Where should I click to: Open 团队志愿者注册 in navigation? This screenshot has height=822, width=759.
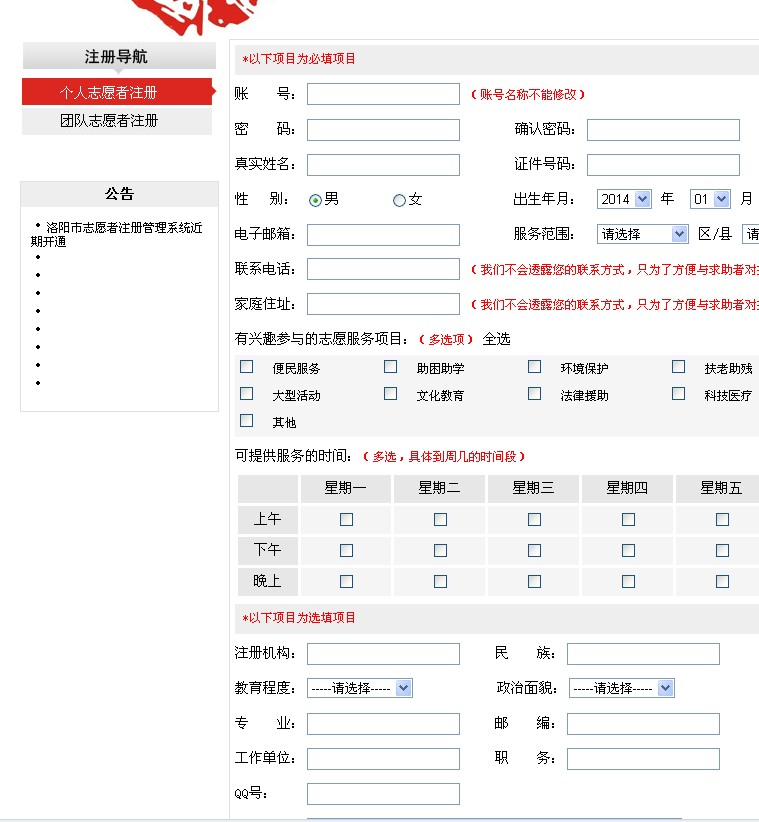tap(117, 121)
